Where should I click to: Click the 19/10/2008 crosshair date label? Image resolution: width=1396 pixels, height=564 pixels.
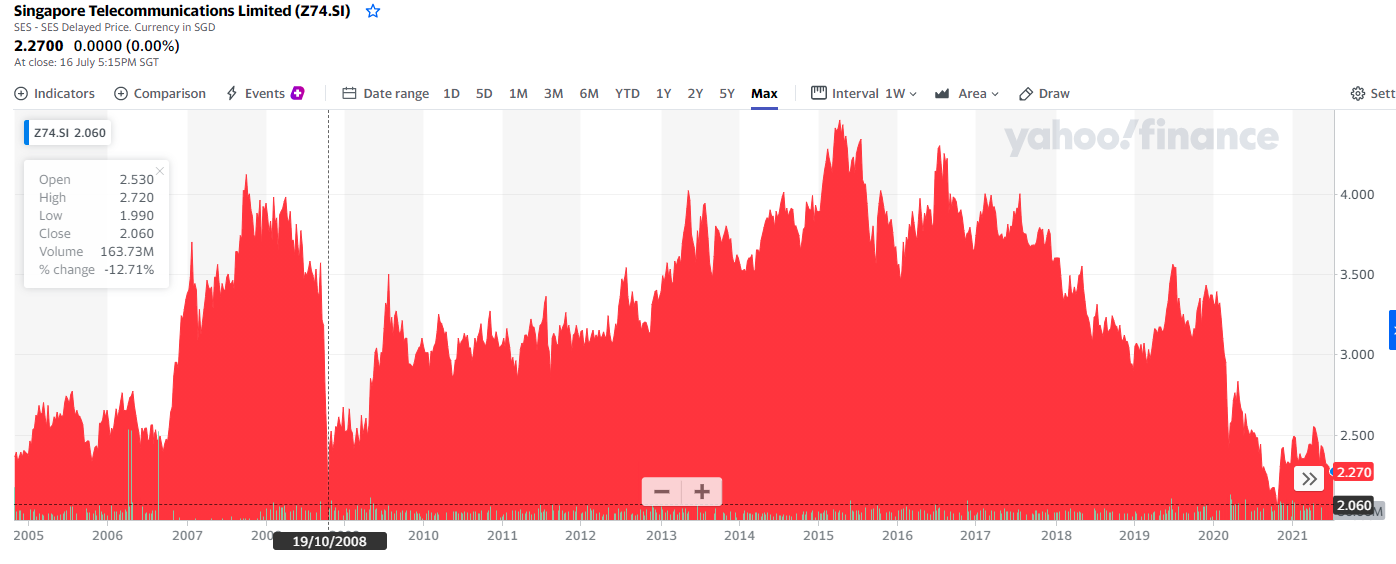(329, 541)
